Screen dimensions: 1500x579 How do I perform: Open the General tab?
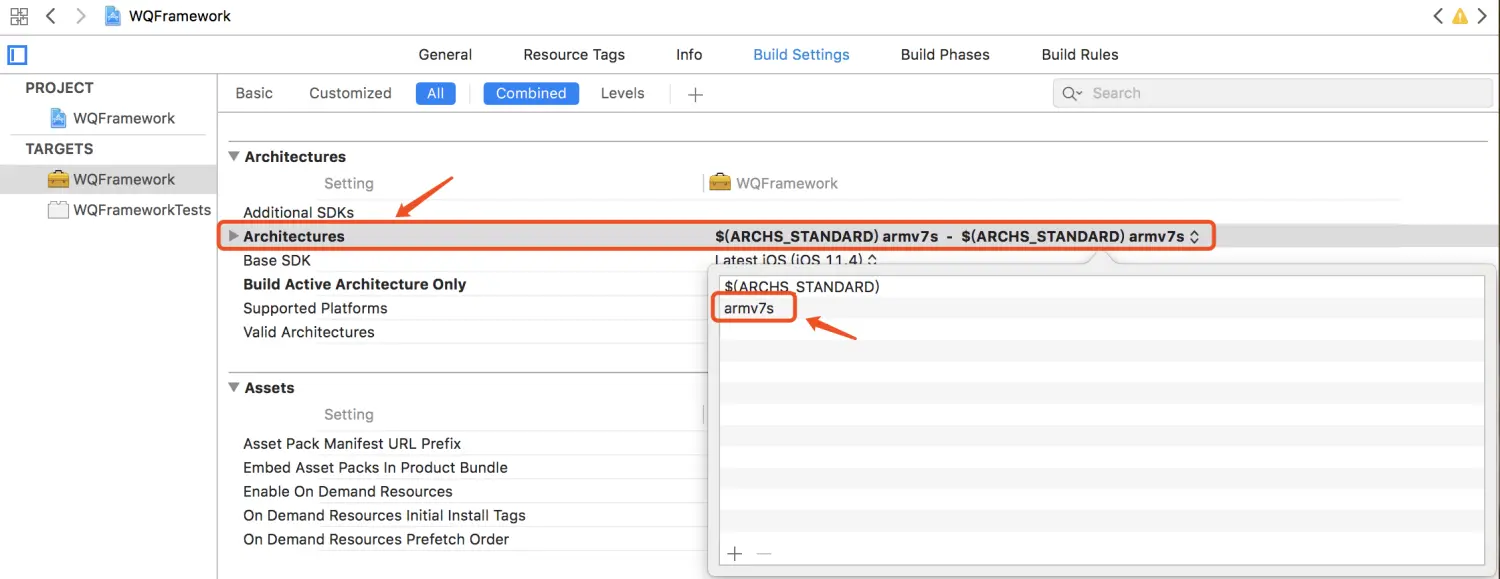(445, 55)
